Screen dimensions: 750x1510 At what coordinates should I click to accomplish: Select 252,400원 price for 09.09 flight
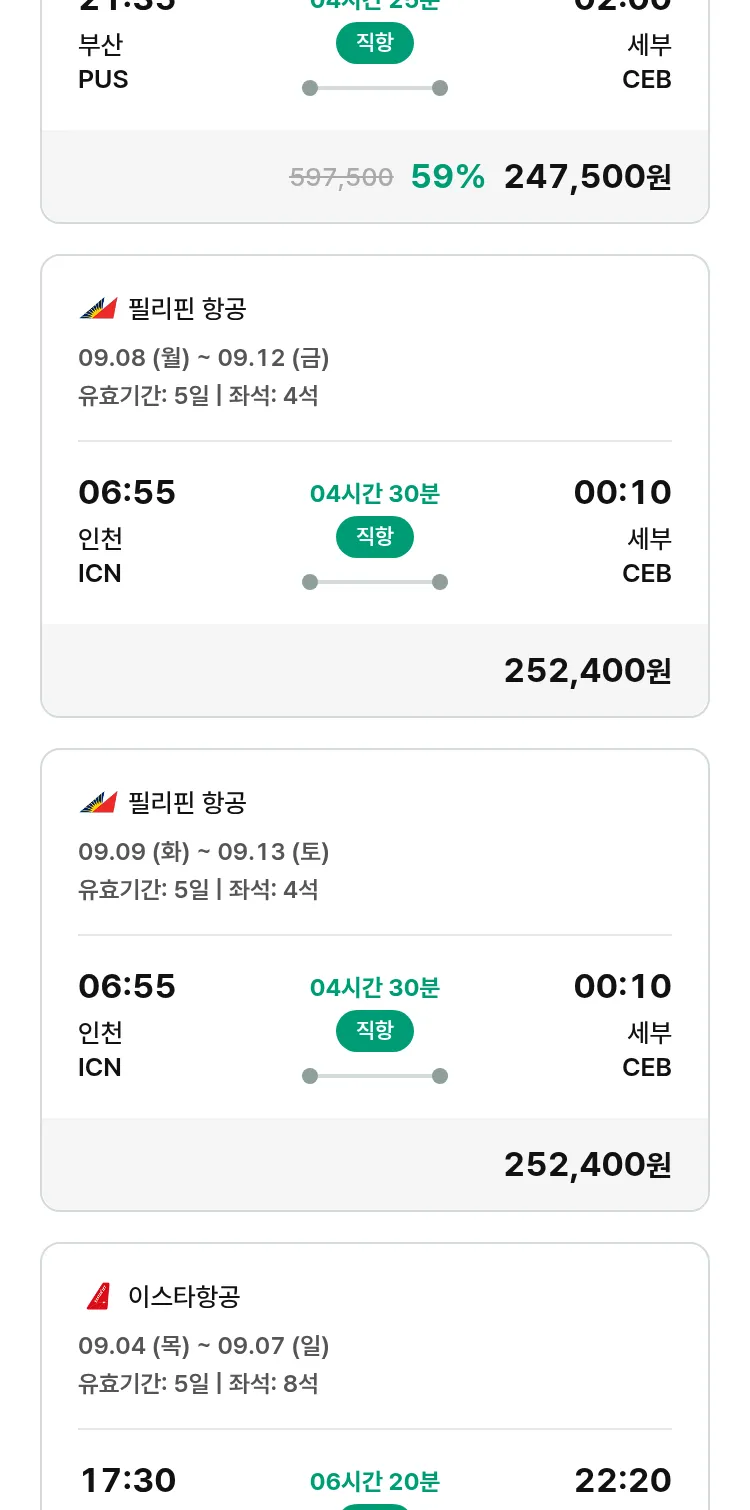[x=587, y=1165]
